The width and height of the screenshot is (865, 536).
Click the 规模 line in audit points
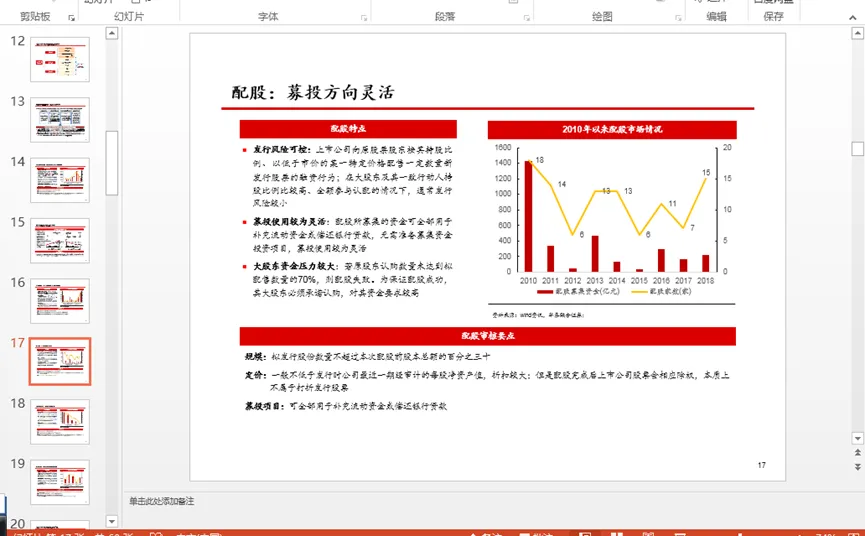click(x=367, y=356)
